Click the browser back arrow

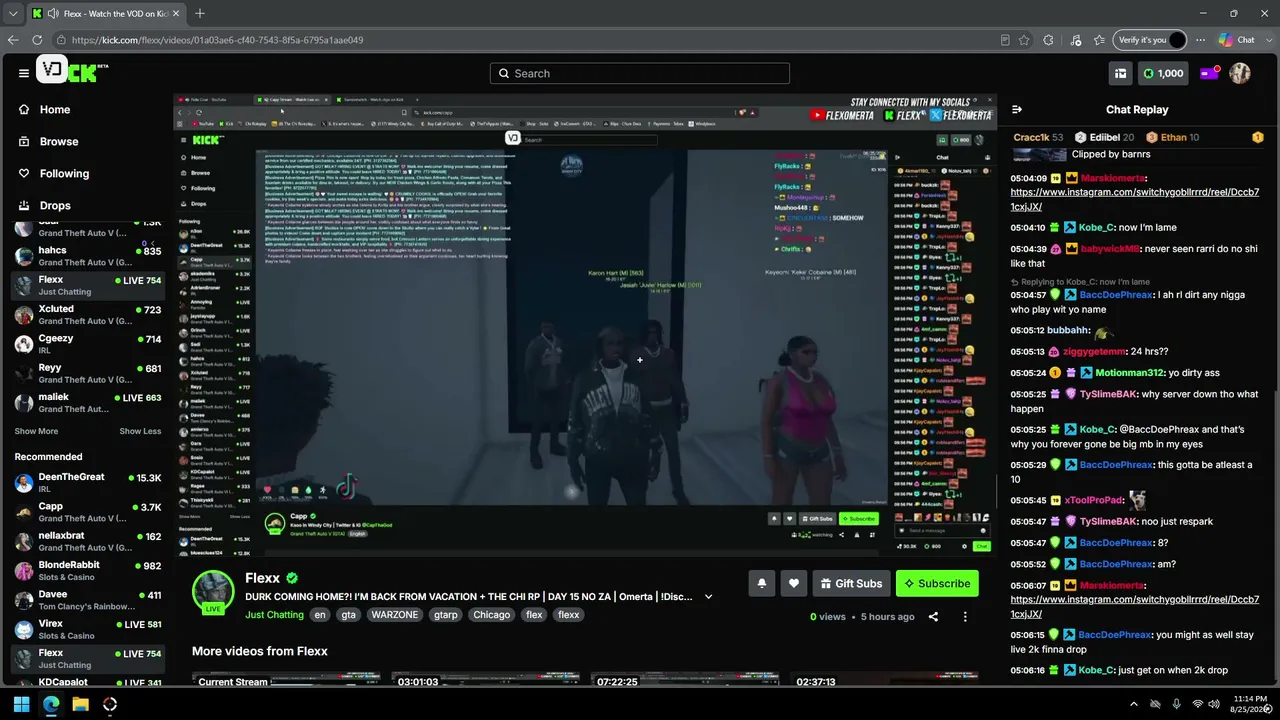point(13,40)
